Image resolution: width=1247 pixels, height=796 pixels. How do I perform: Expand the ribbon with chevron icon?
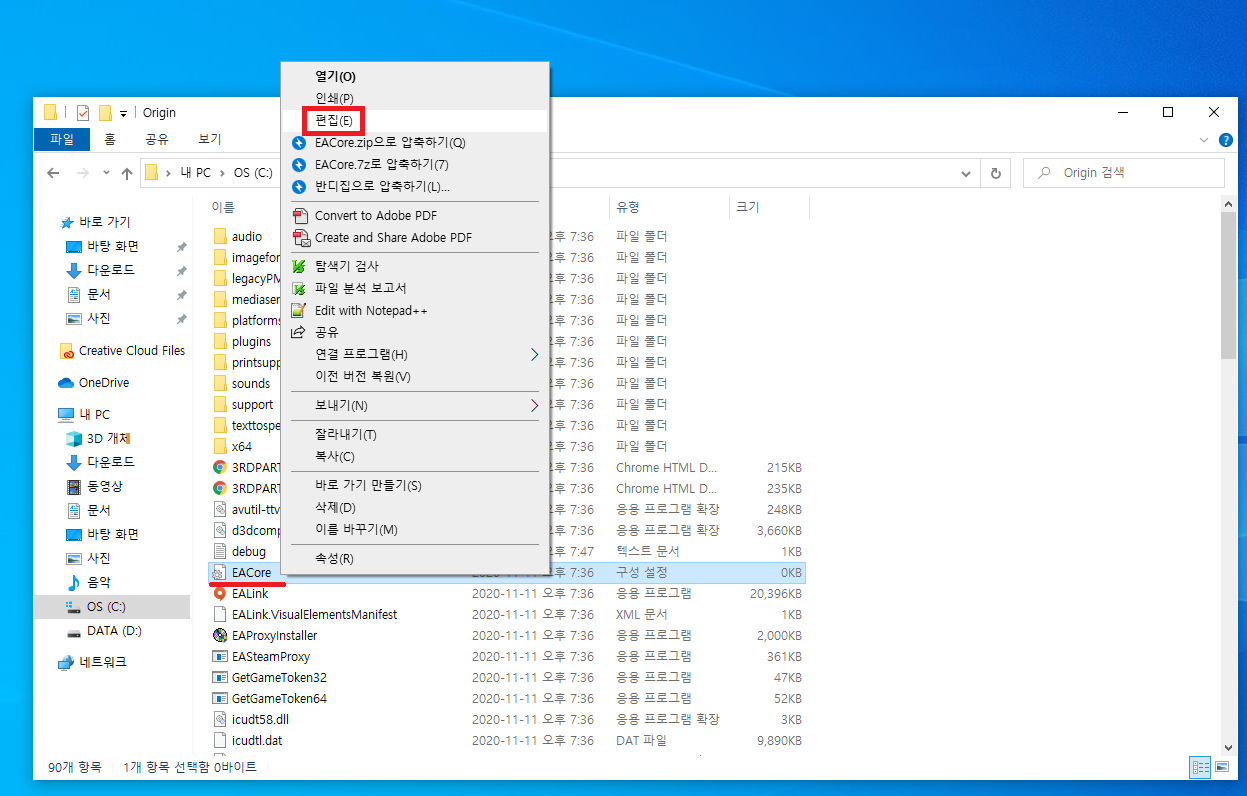point(1206,140)
